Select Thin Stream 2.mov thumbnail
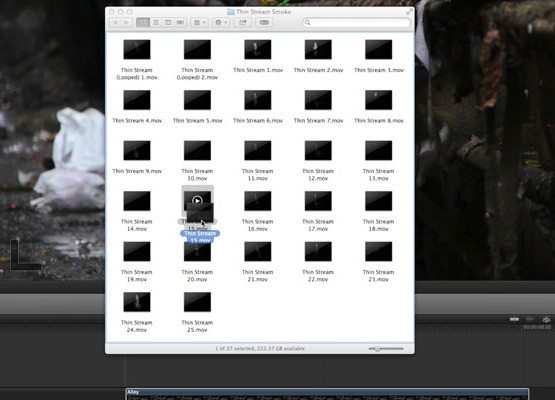 (318, 50)
